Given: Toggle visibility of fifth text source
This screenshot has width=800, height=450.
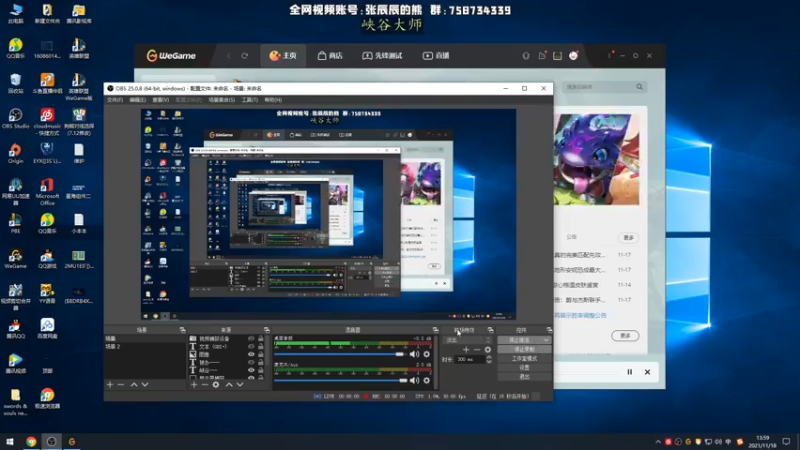Looking at the screenshot, I should [x=251, y=370].
